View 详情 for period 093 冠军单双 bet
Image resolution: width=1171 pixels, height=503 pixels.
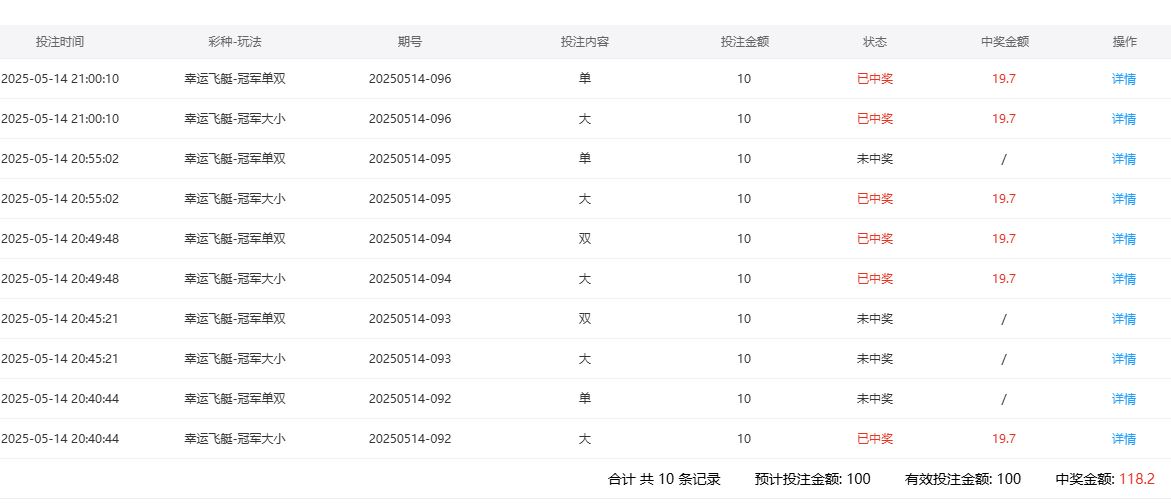1123,319
